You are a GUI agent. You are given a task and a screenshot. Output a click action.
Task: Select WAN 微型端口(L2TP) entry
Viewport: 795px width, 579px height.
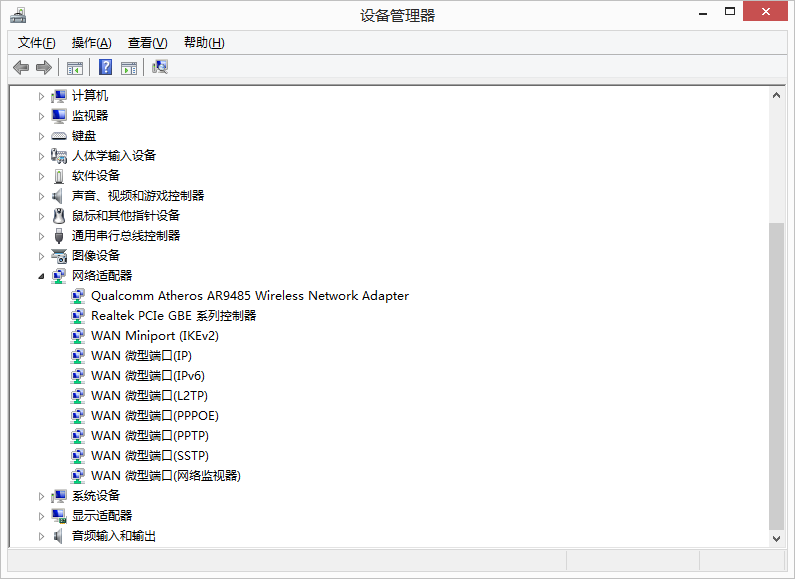tap(150, 396)
